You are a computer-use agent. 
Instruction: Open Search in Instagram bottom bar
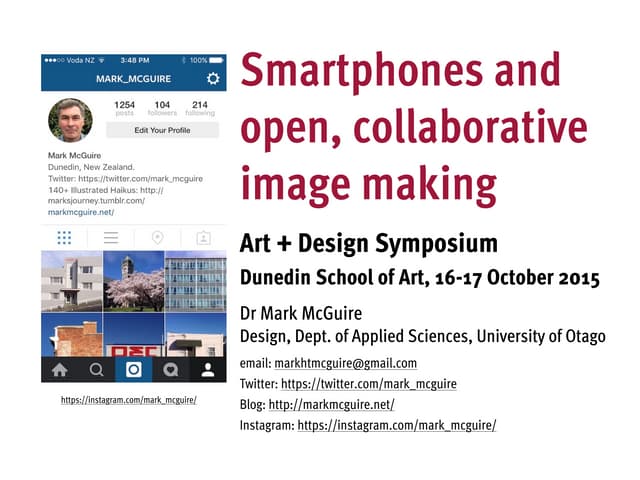[x=96, y=369]
